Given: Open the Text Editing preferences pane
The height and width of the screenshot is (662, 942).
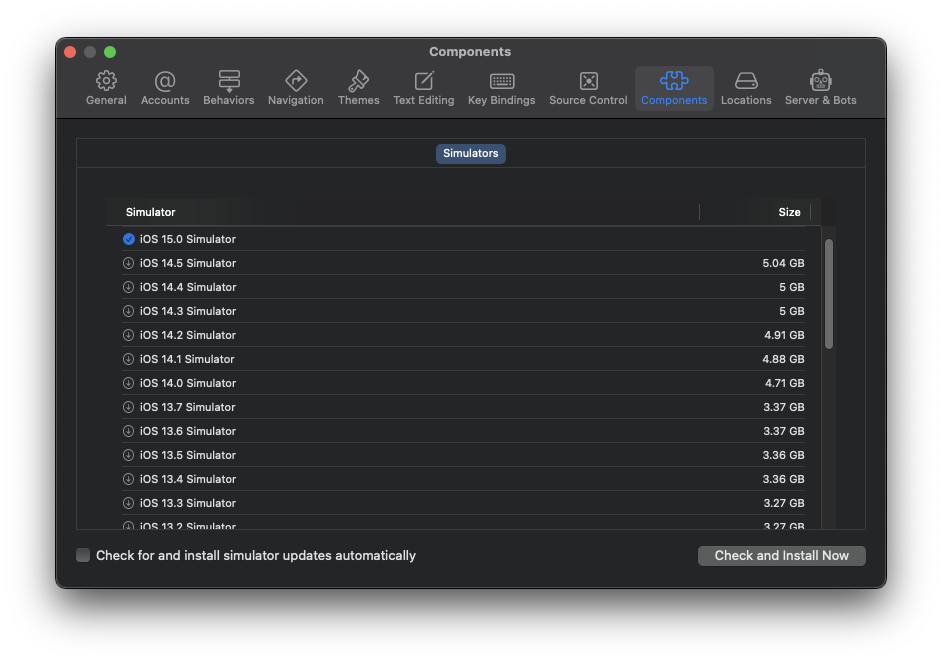Looking at the screenshot, I should [x=424, y=88].
